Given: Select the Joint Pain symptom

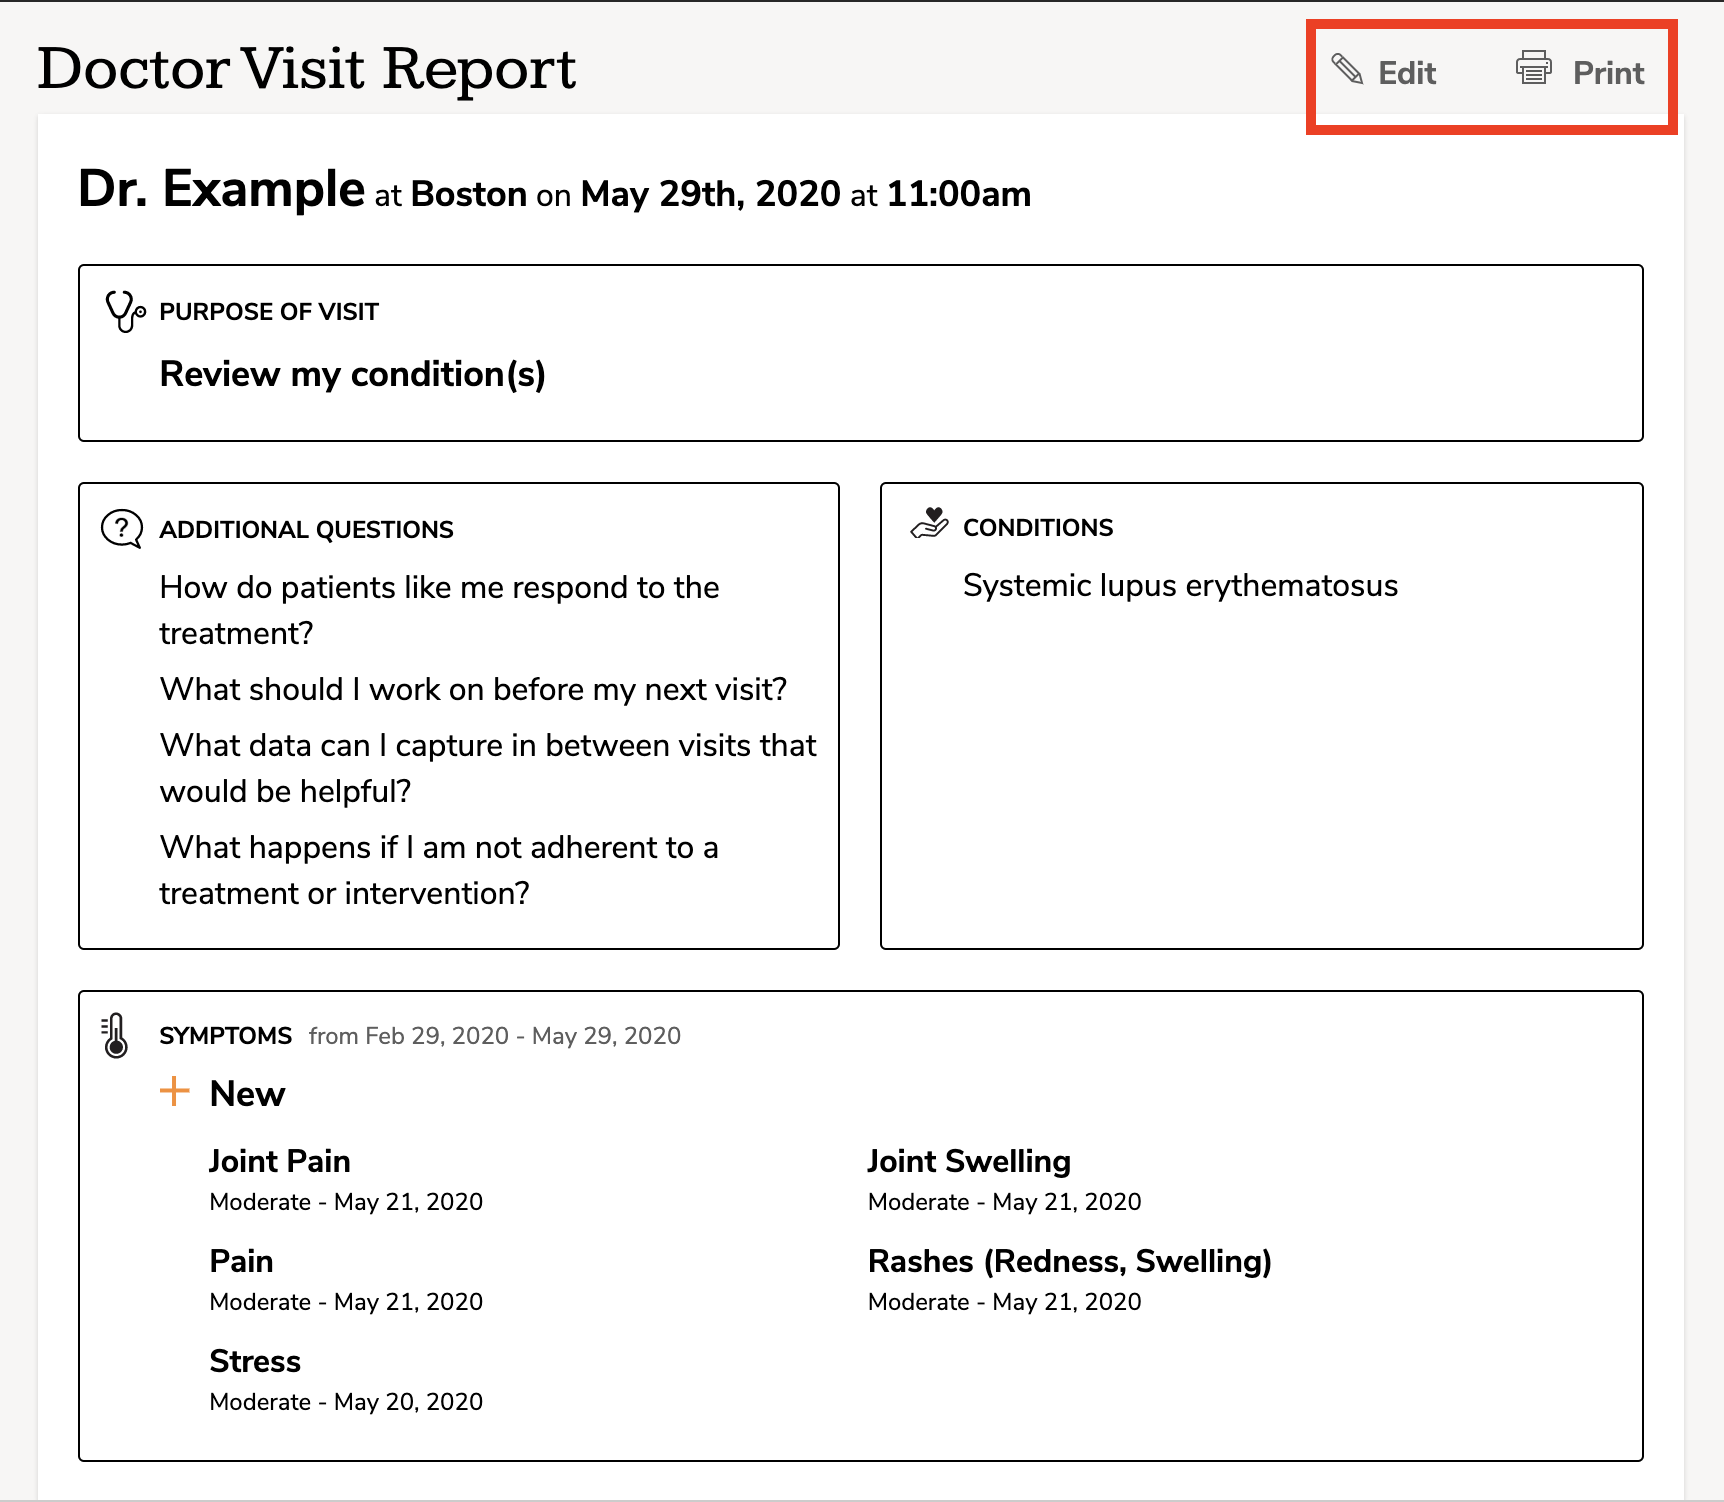Looking at the screenshot, I should click(280, 1161).
